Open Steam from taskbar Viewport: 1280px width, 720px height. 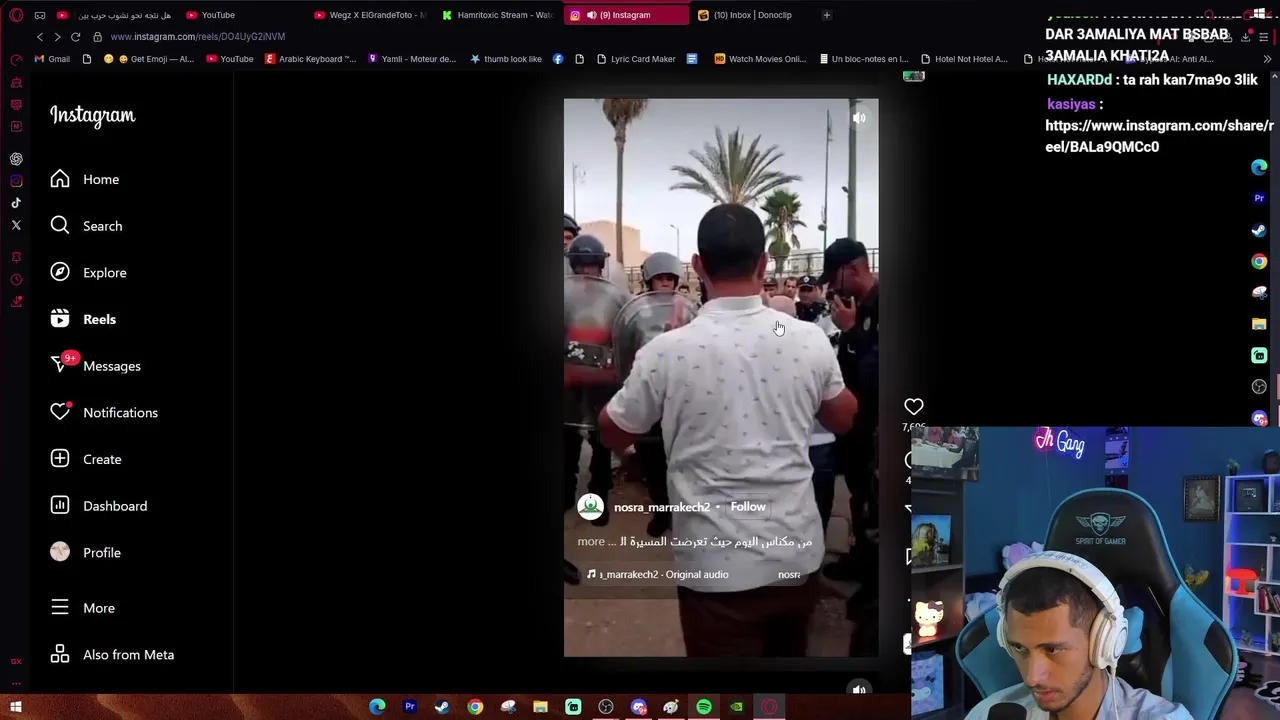click(x=442, y=708)
